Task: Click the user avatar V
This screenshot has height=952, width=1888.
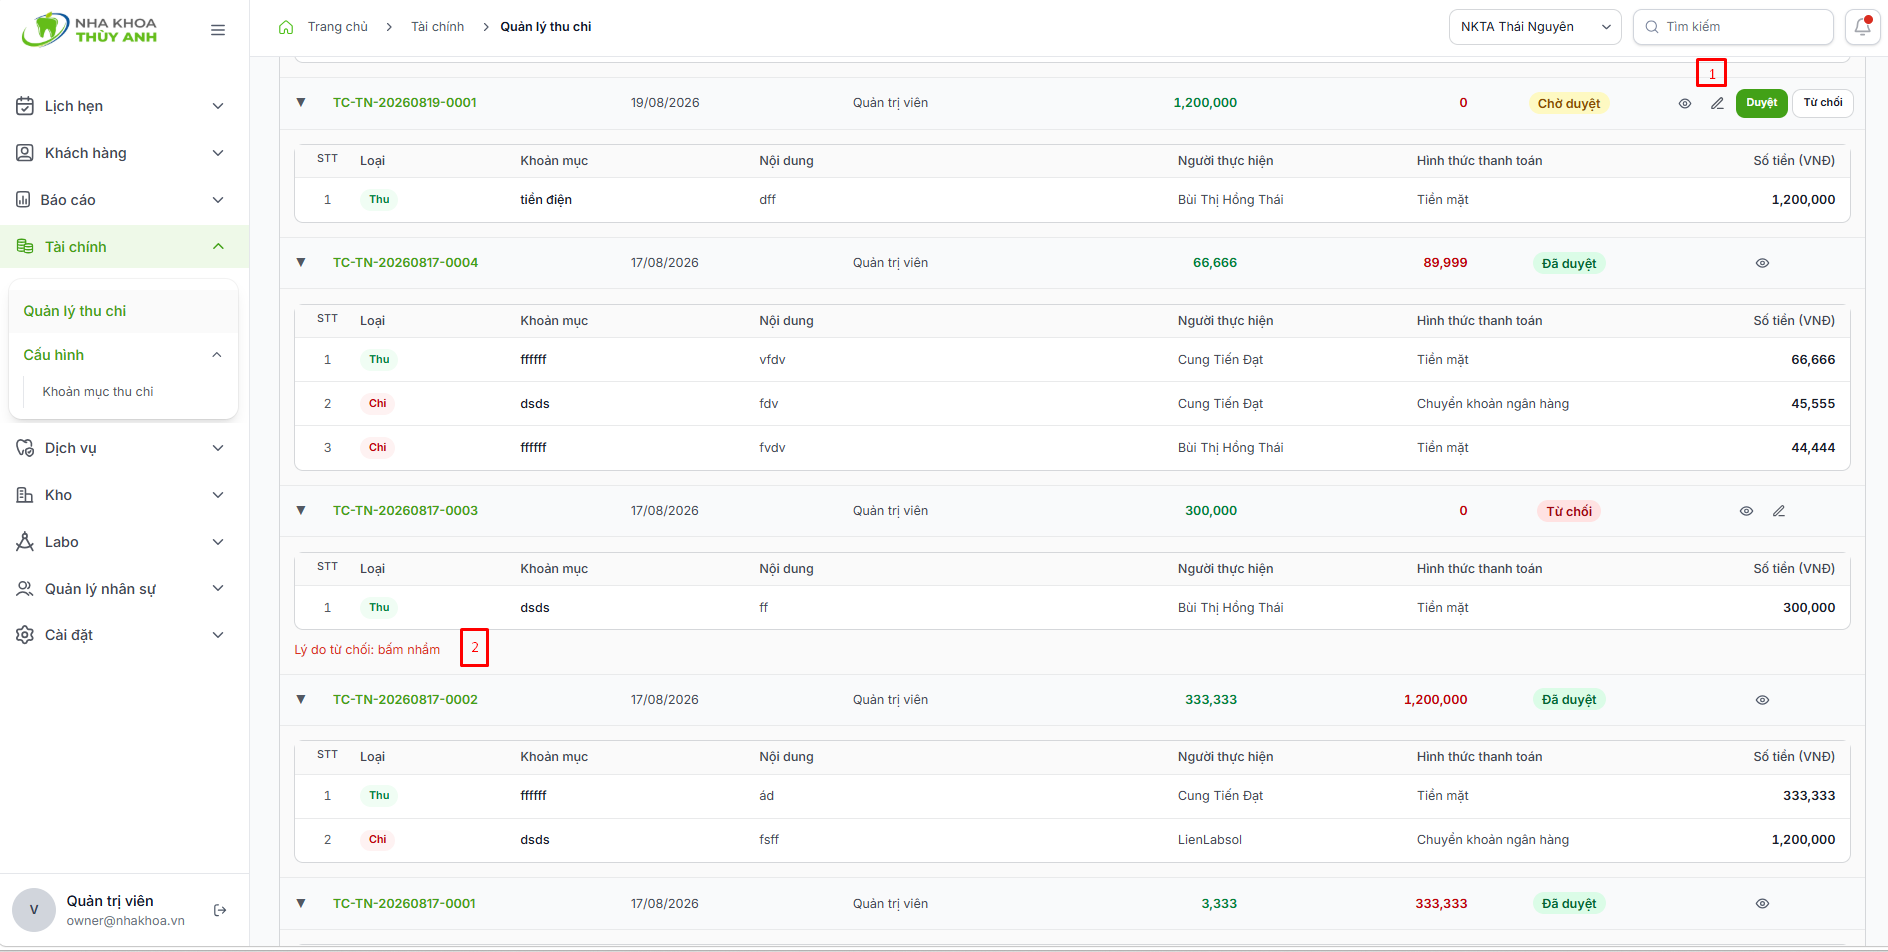Action: (x=34, y=910)
